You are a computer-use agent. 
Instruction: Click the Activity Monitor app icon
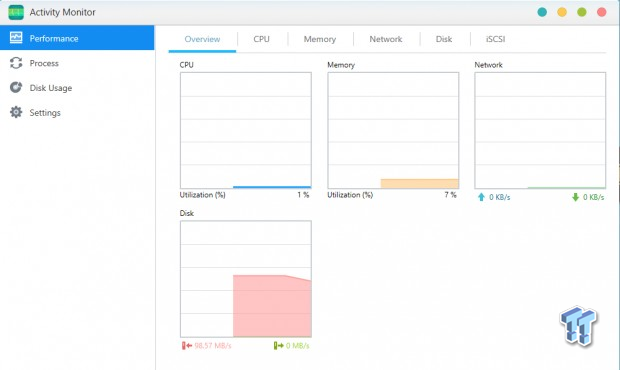pos(16,12)
